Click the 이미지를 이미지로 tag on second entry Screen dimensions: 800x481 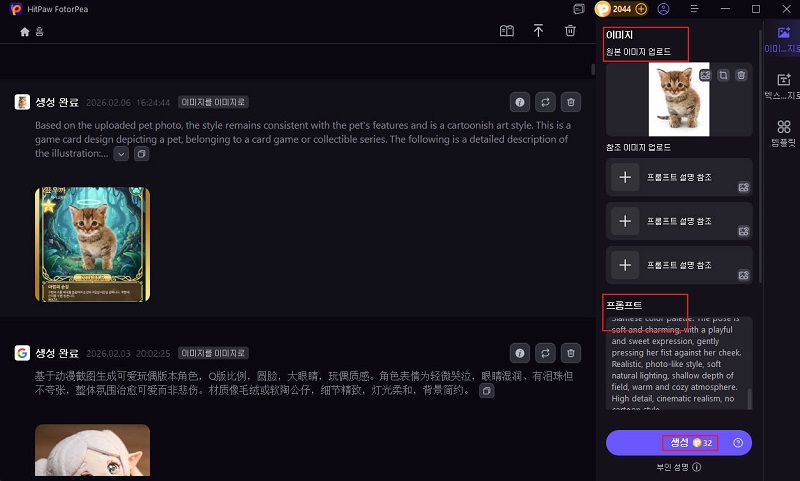213,353
